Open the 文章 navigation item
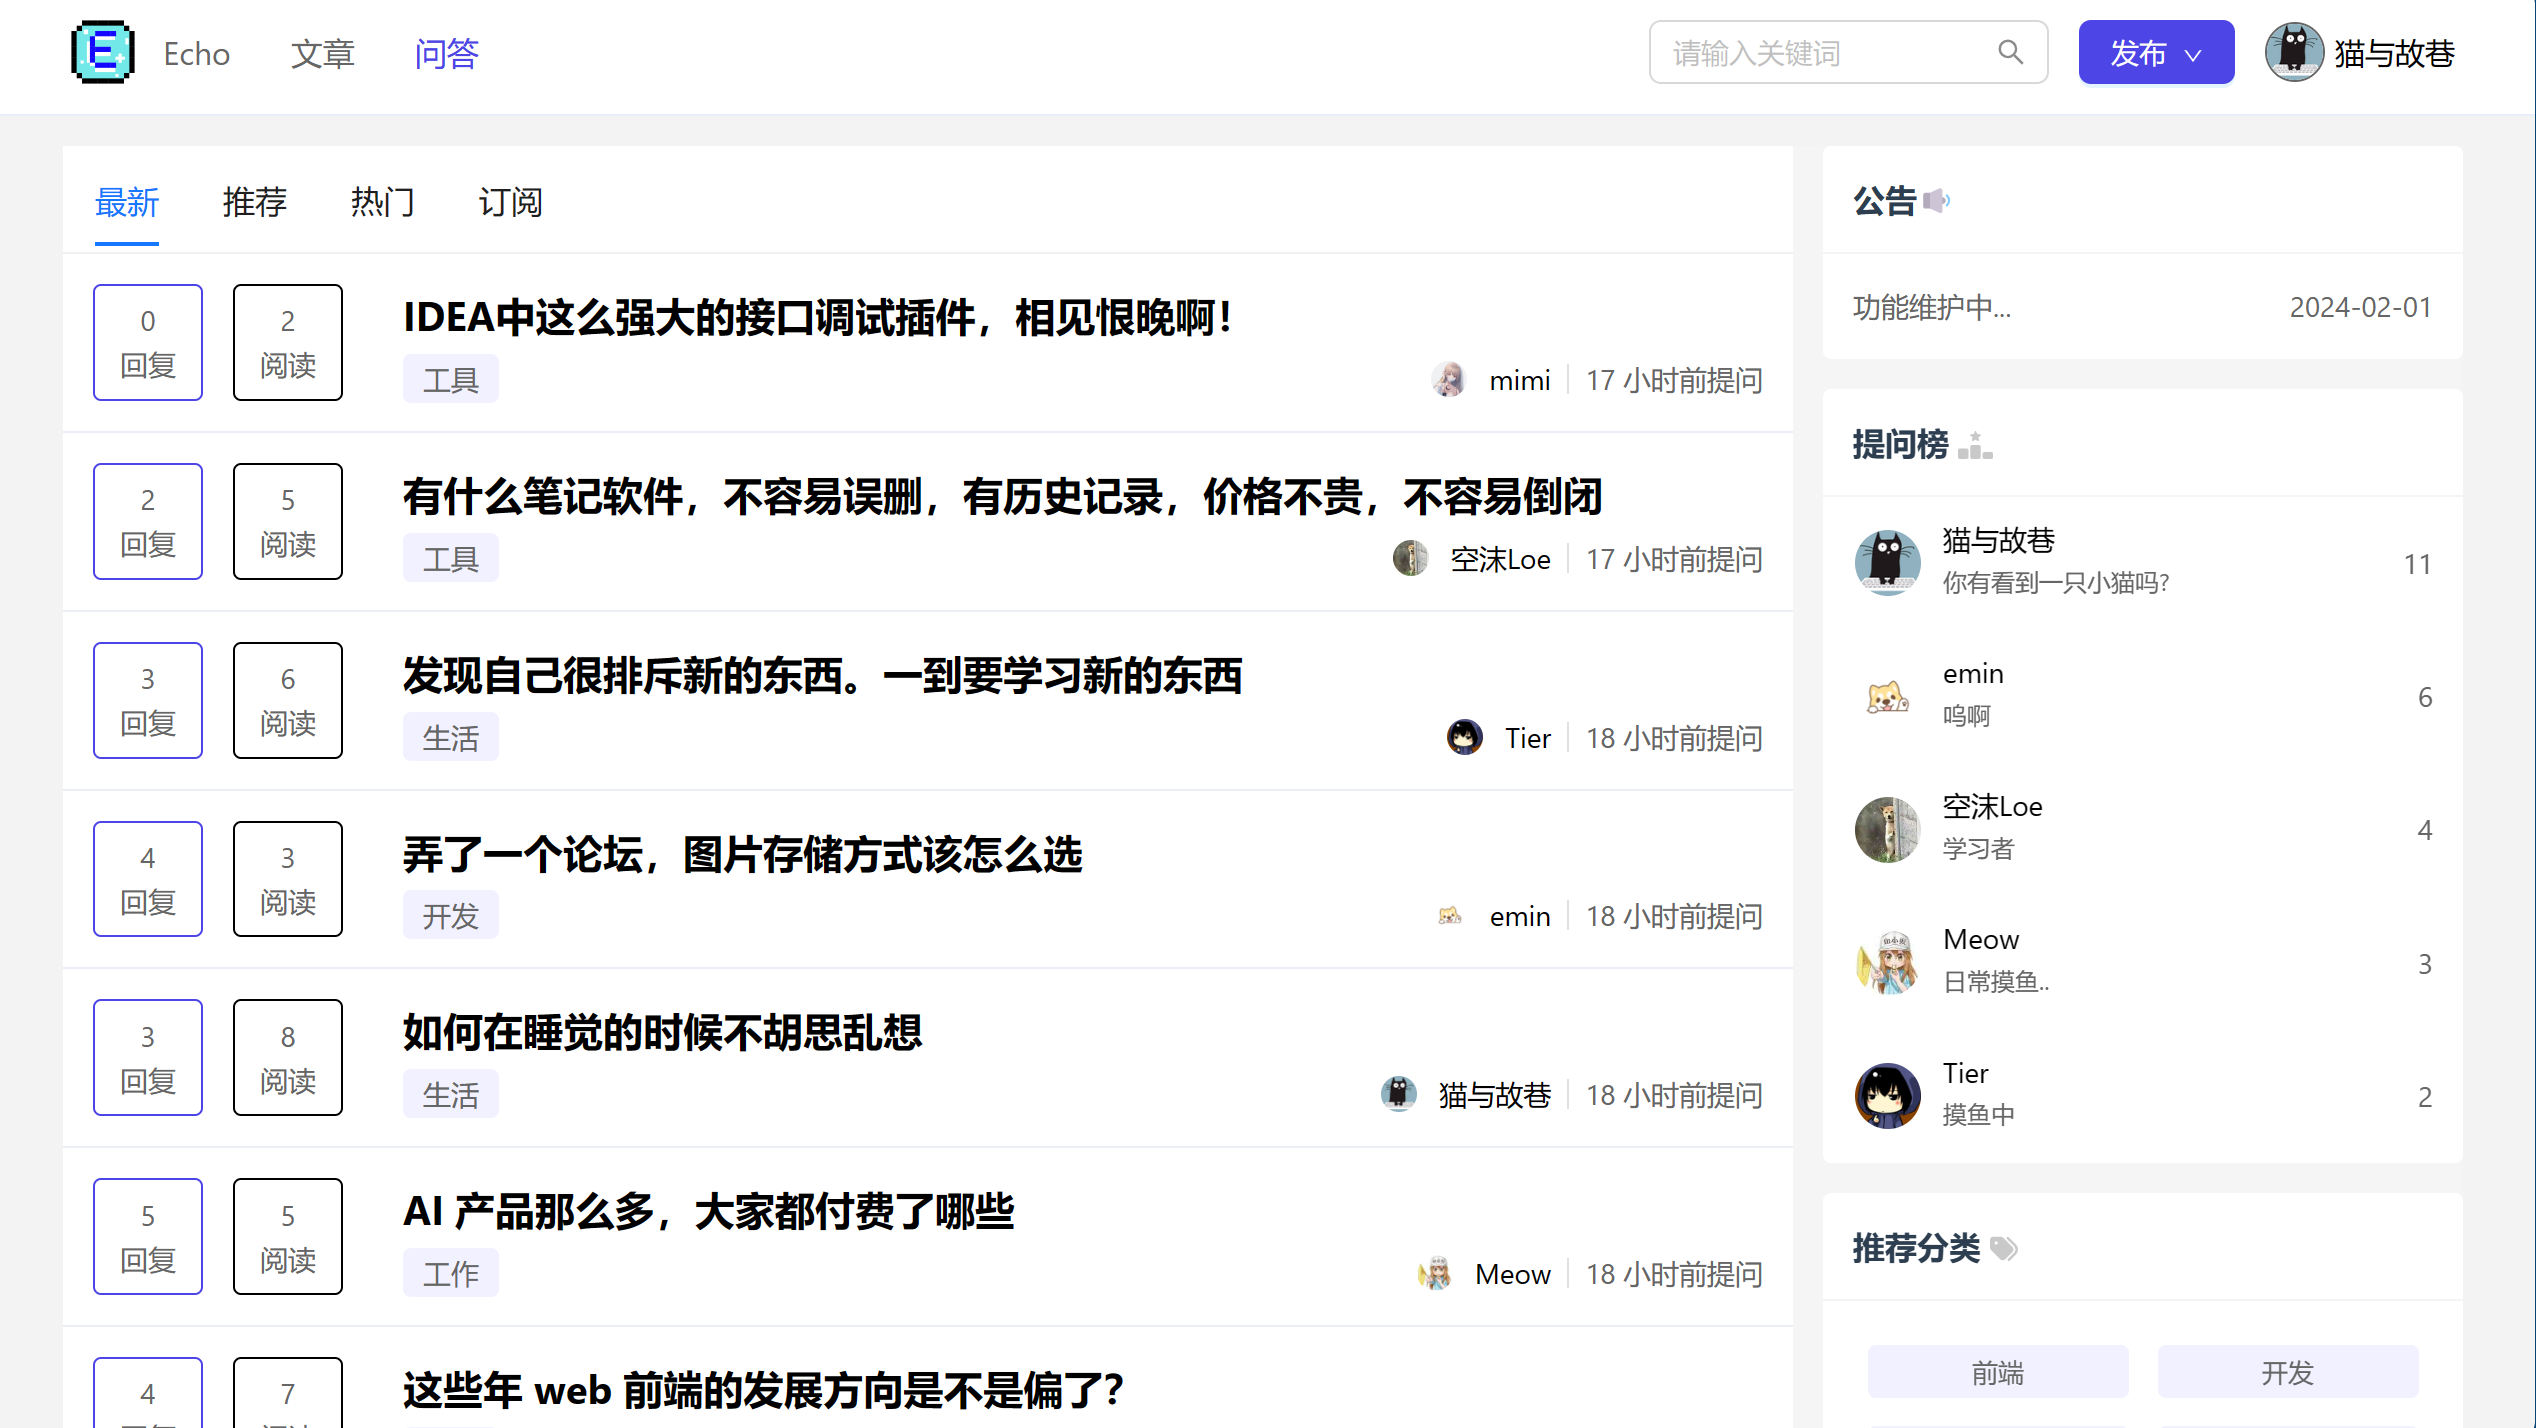The width and height of the screenshot is (2536, 1428). coord(322,53)
